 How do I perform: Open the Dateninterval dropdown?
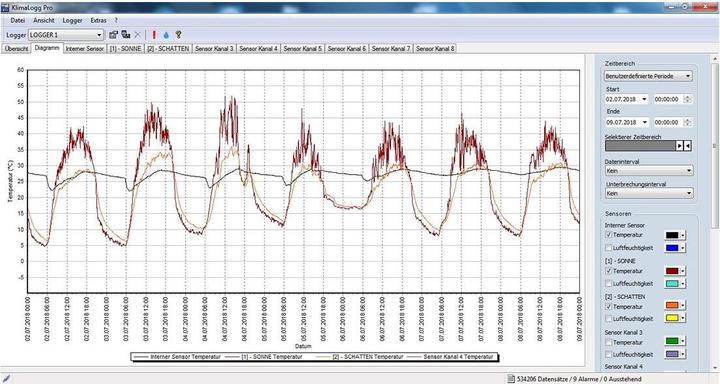click(x=648, y=170)
